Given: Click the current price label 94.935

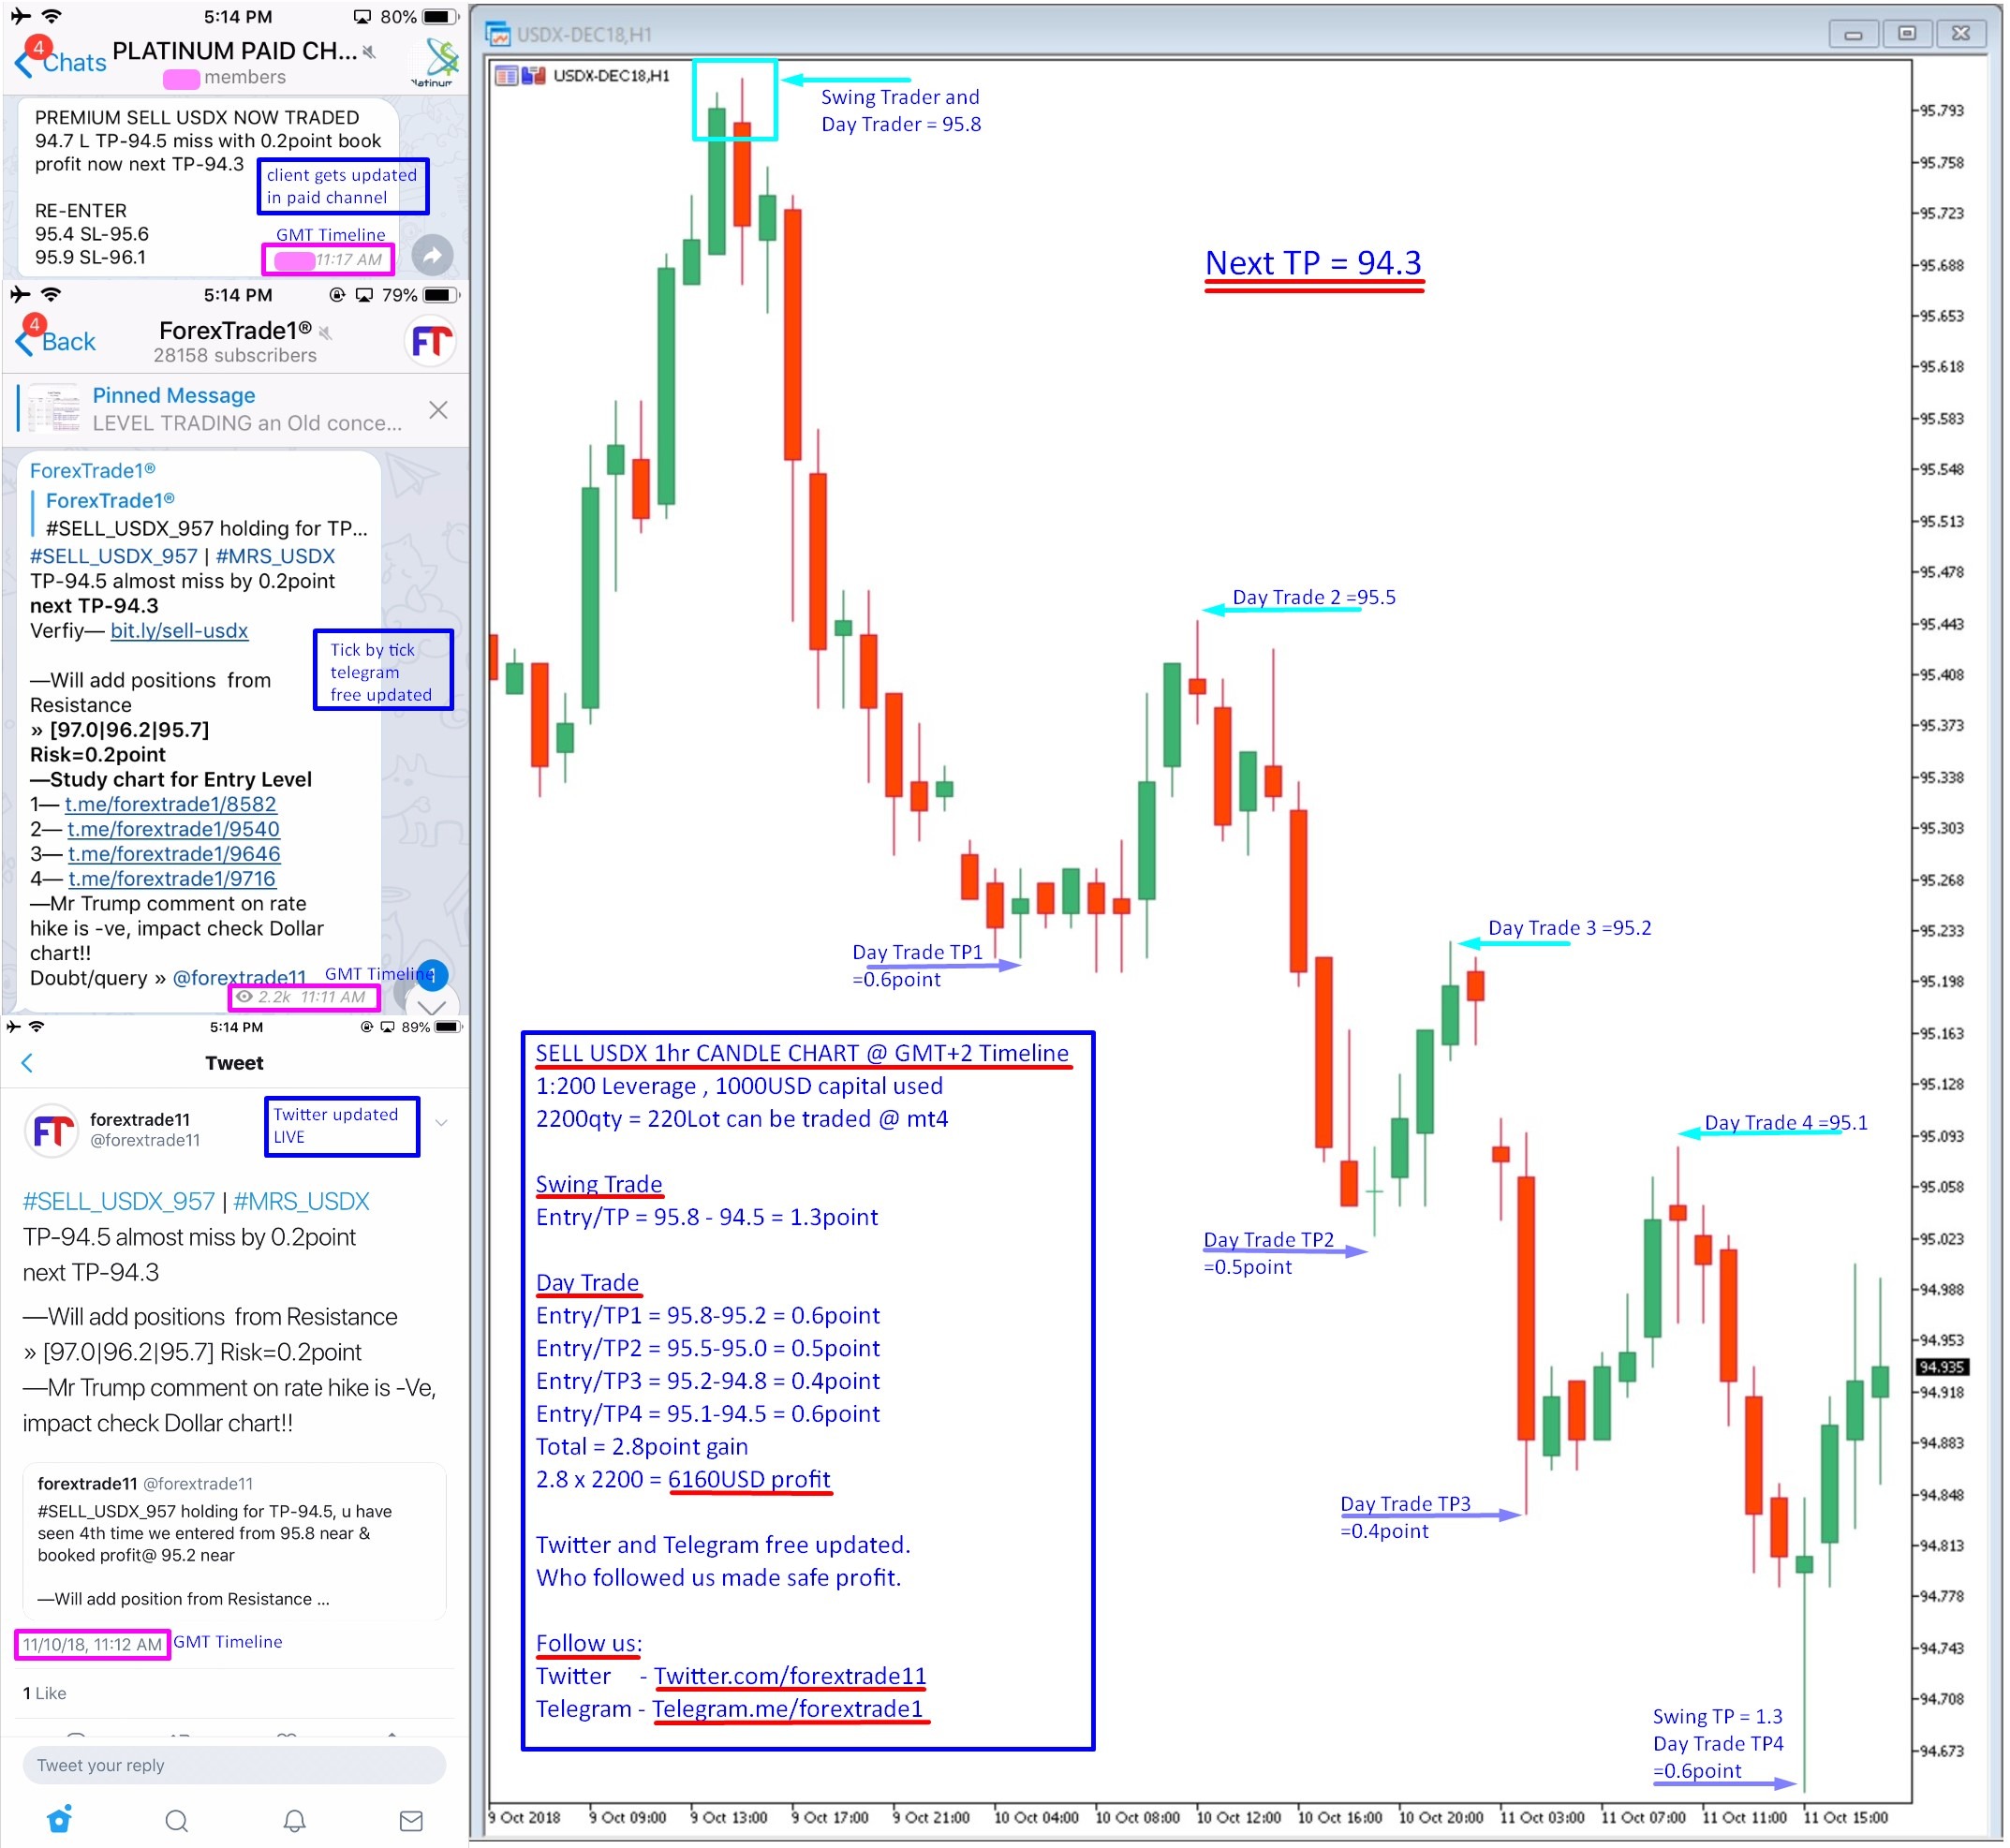Looking at the screenshot, I should (x=1942, y=1367).
